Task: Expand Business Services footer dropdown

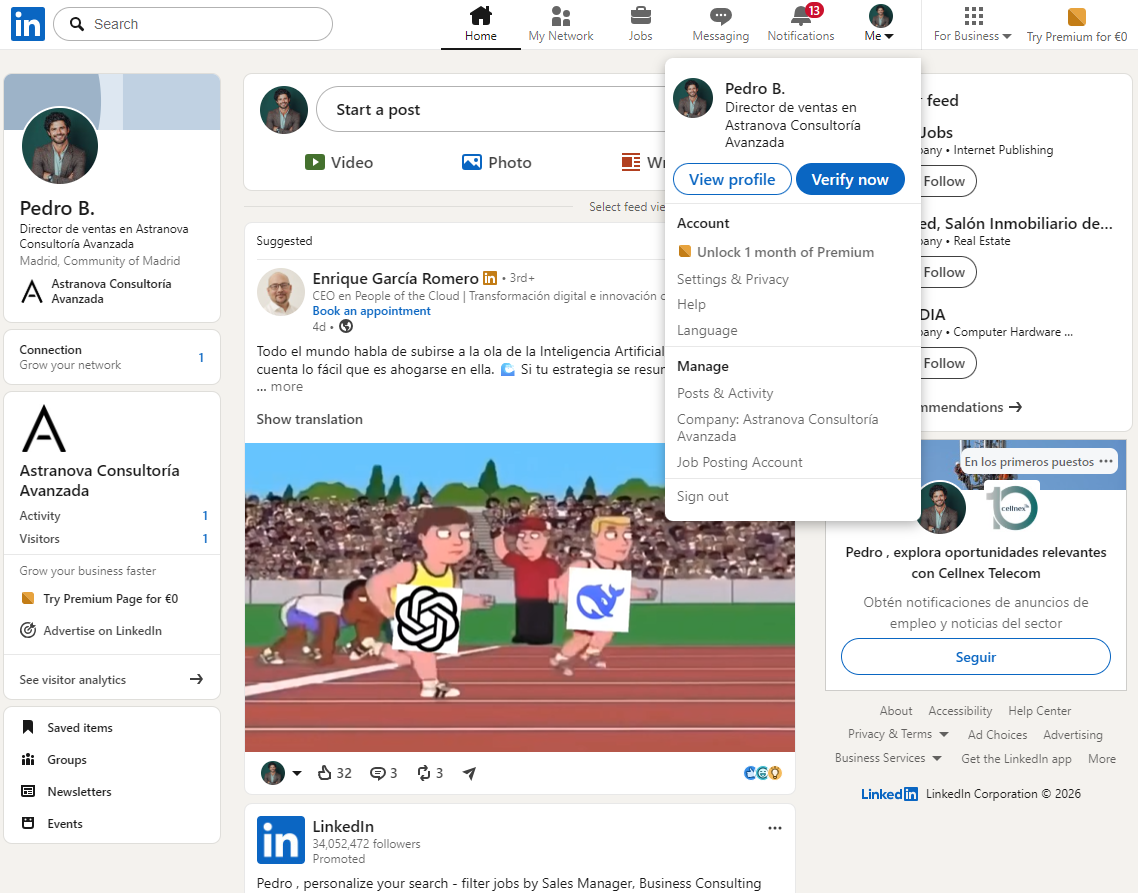Action: (888, 758)
